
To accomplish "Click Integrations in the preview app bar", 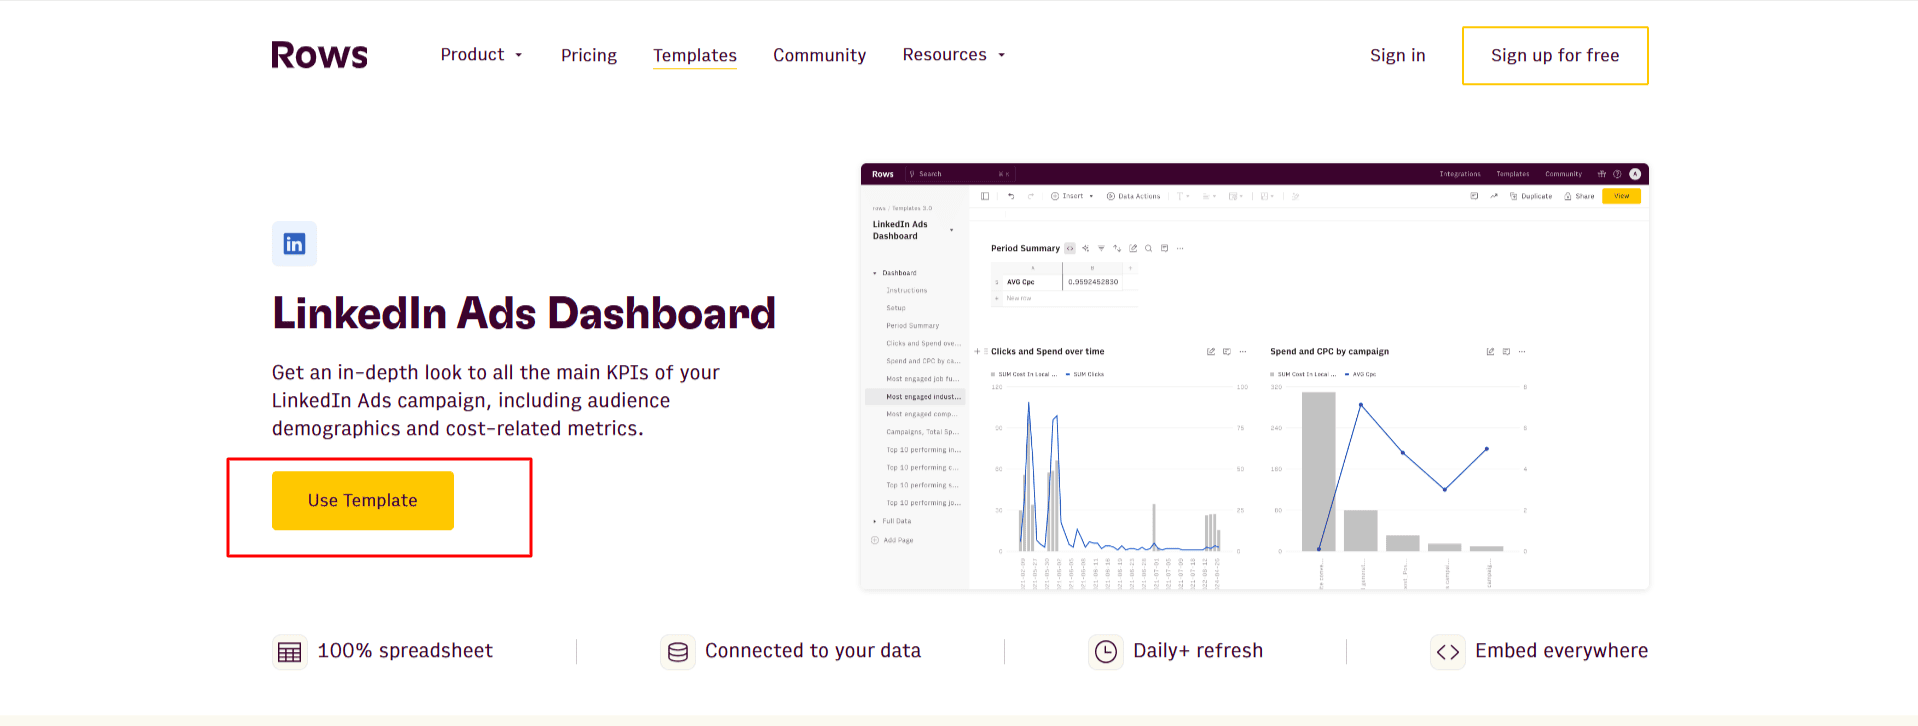I will [1460, 174].
